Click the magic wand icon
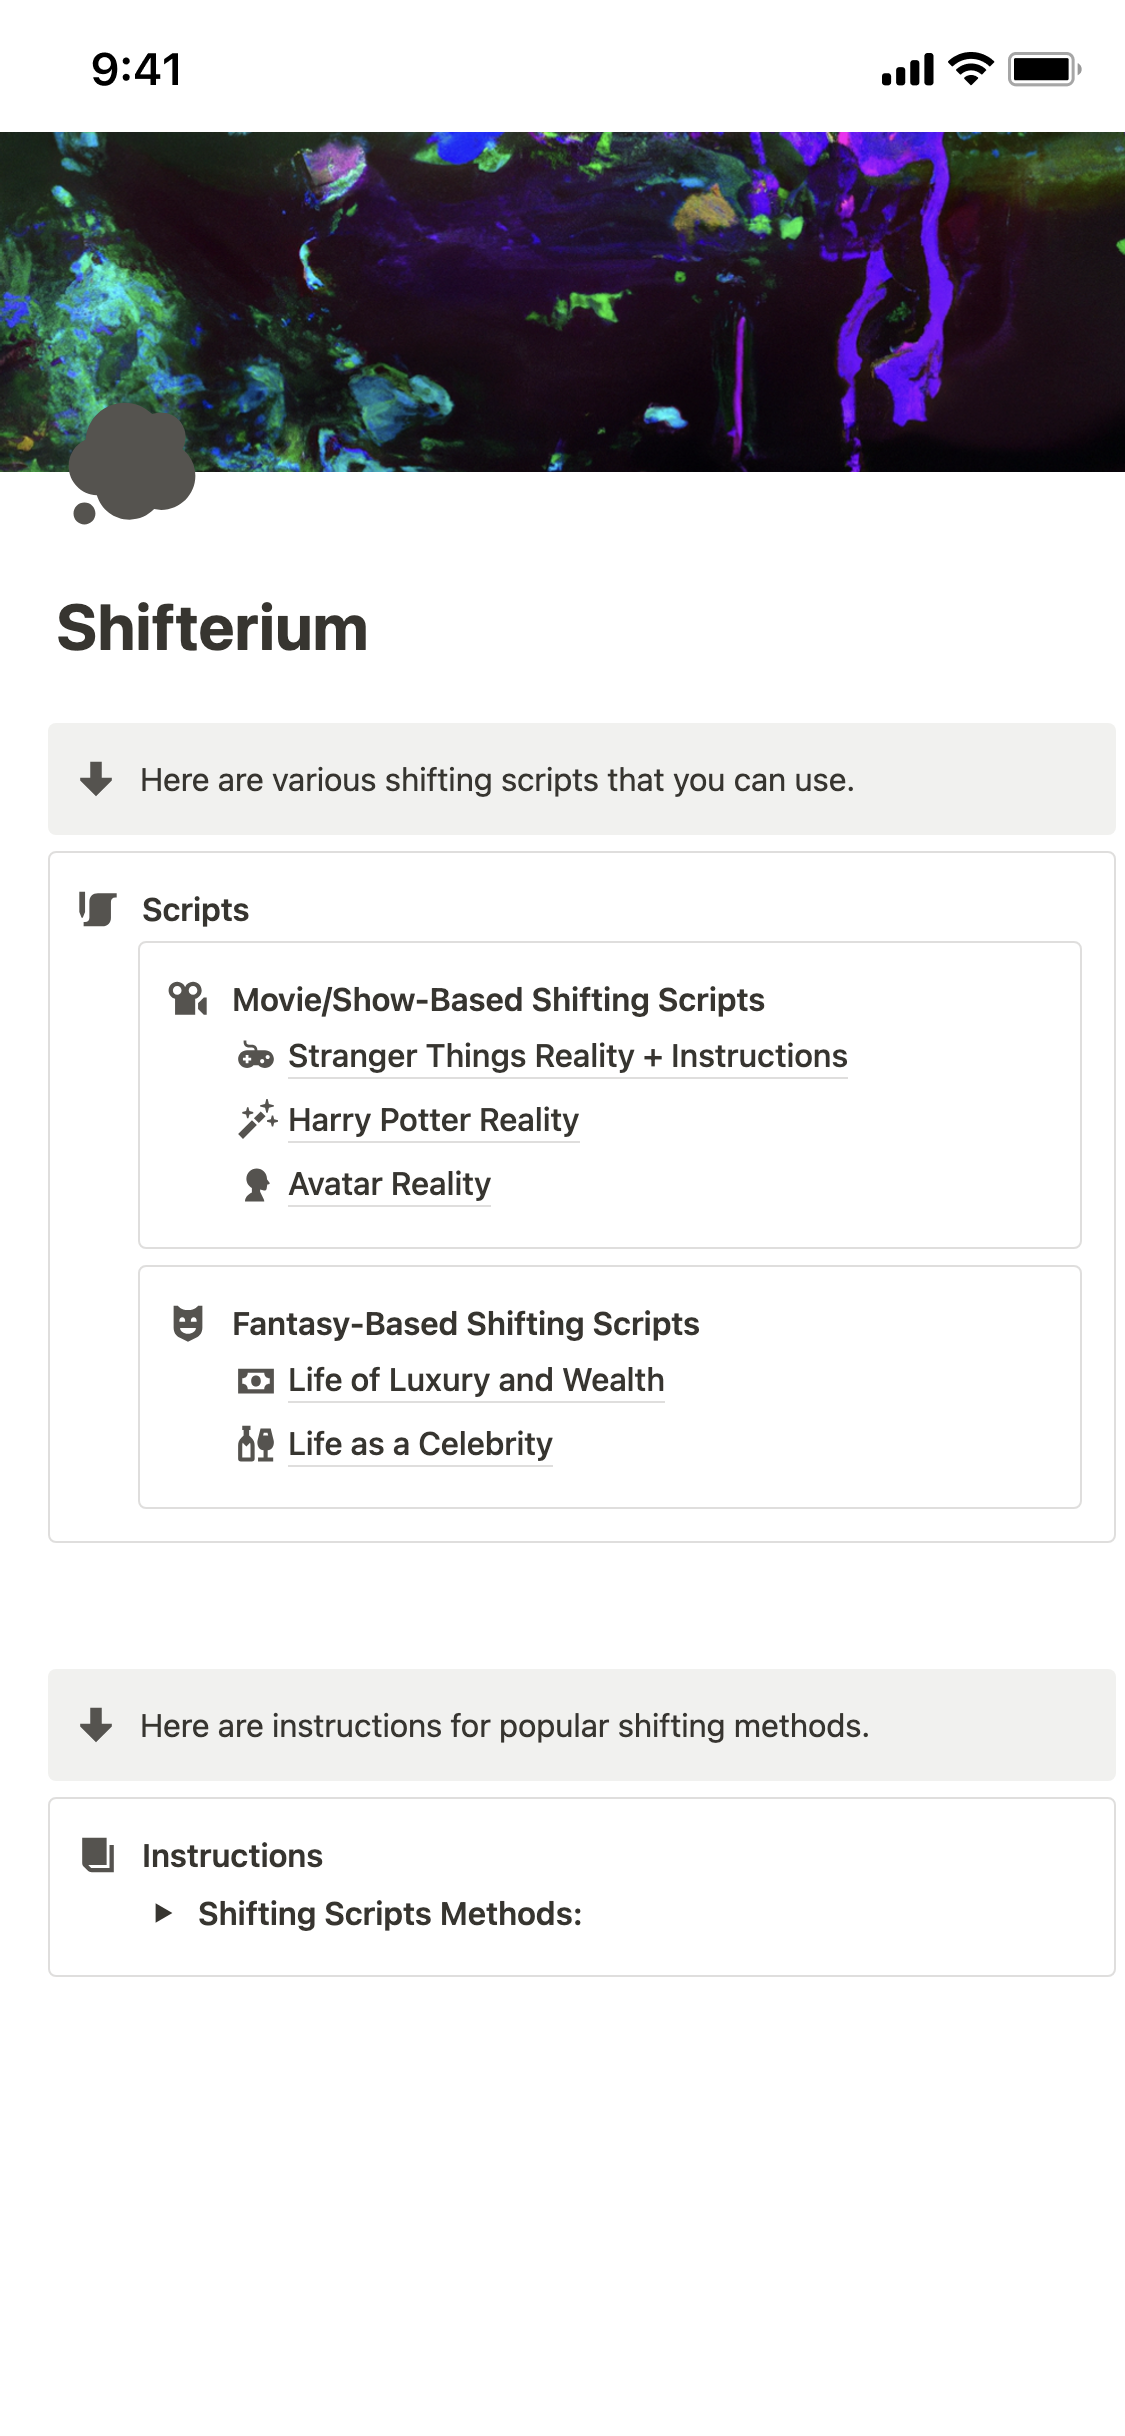 257,1119
